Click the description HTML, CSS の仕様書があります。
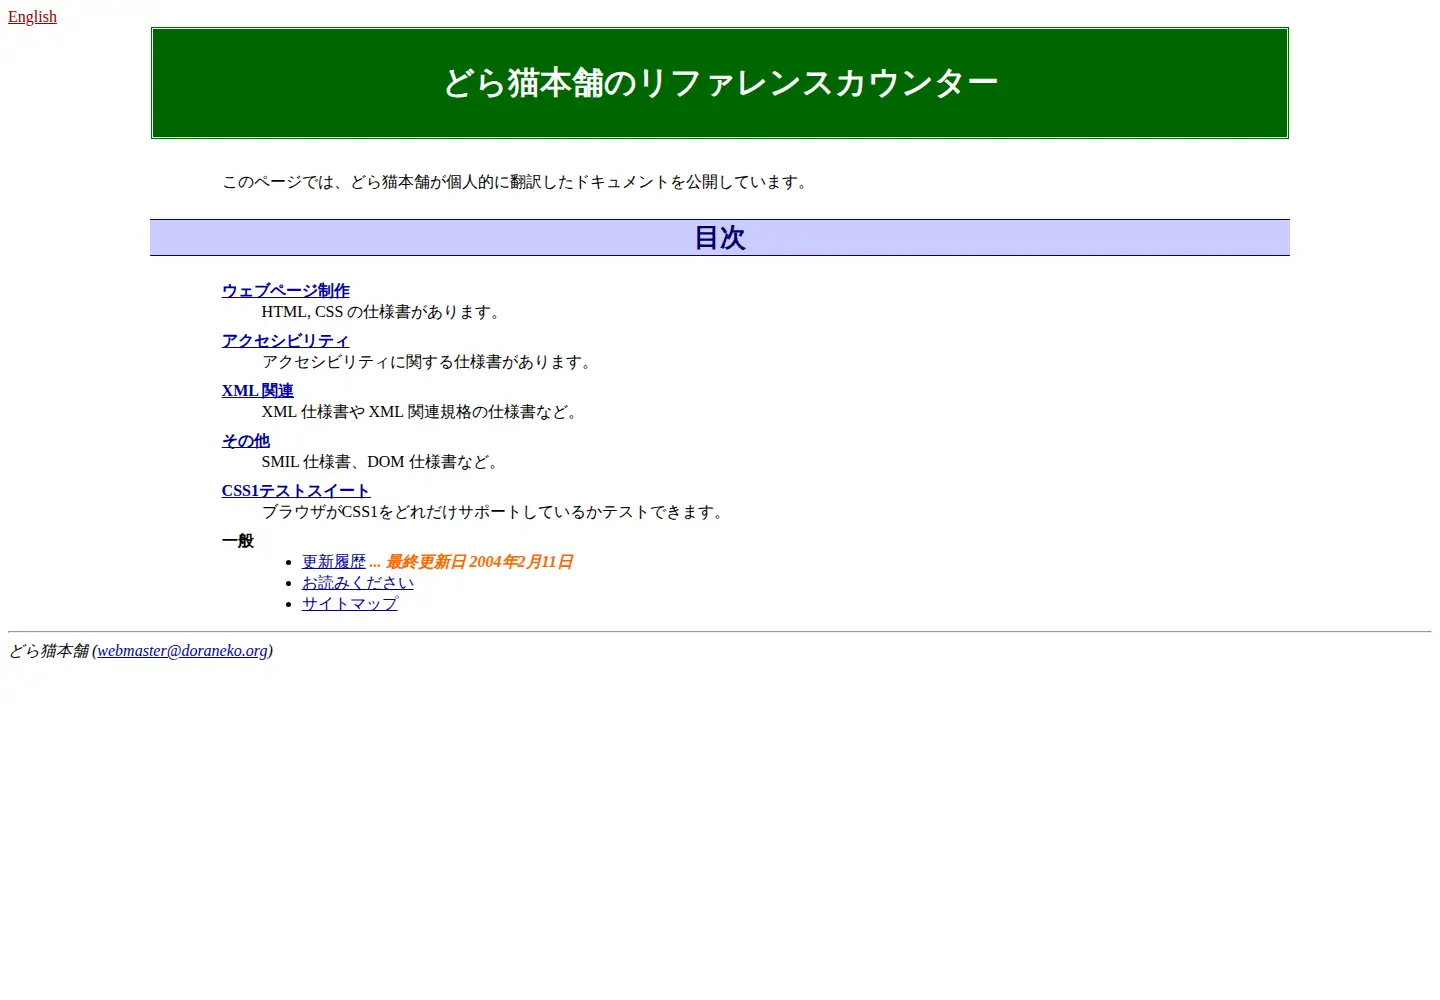The width and height of the screenshot is (1440, 1000). pos(382,312)
